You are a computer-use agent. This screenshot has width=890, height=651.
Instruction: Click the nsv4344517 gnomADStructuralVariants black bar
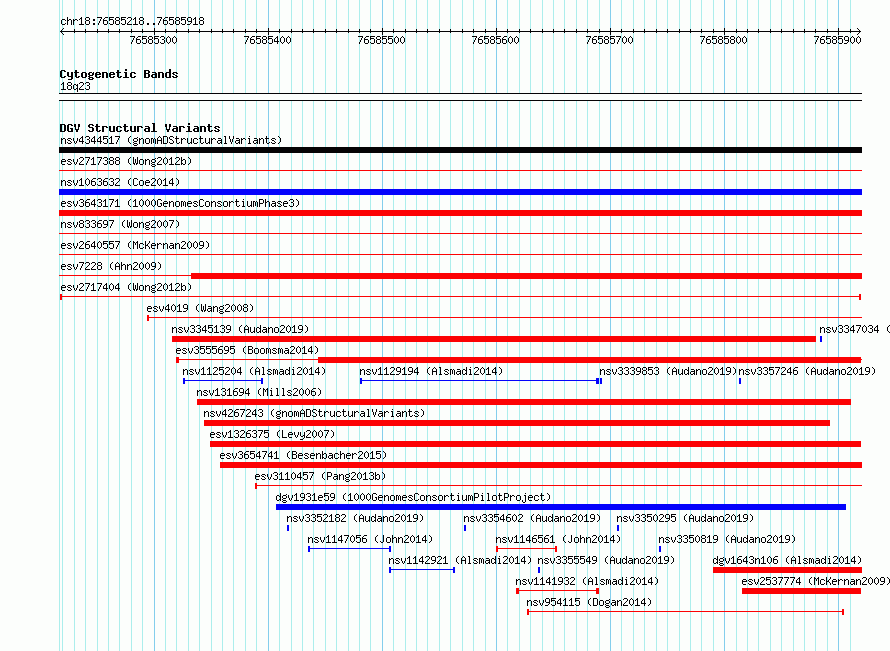pos(460,150)
